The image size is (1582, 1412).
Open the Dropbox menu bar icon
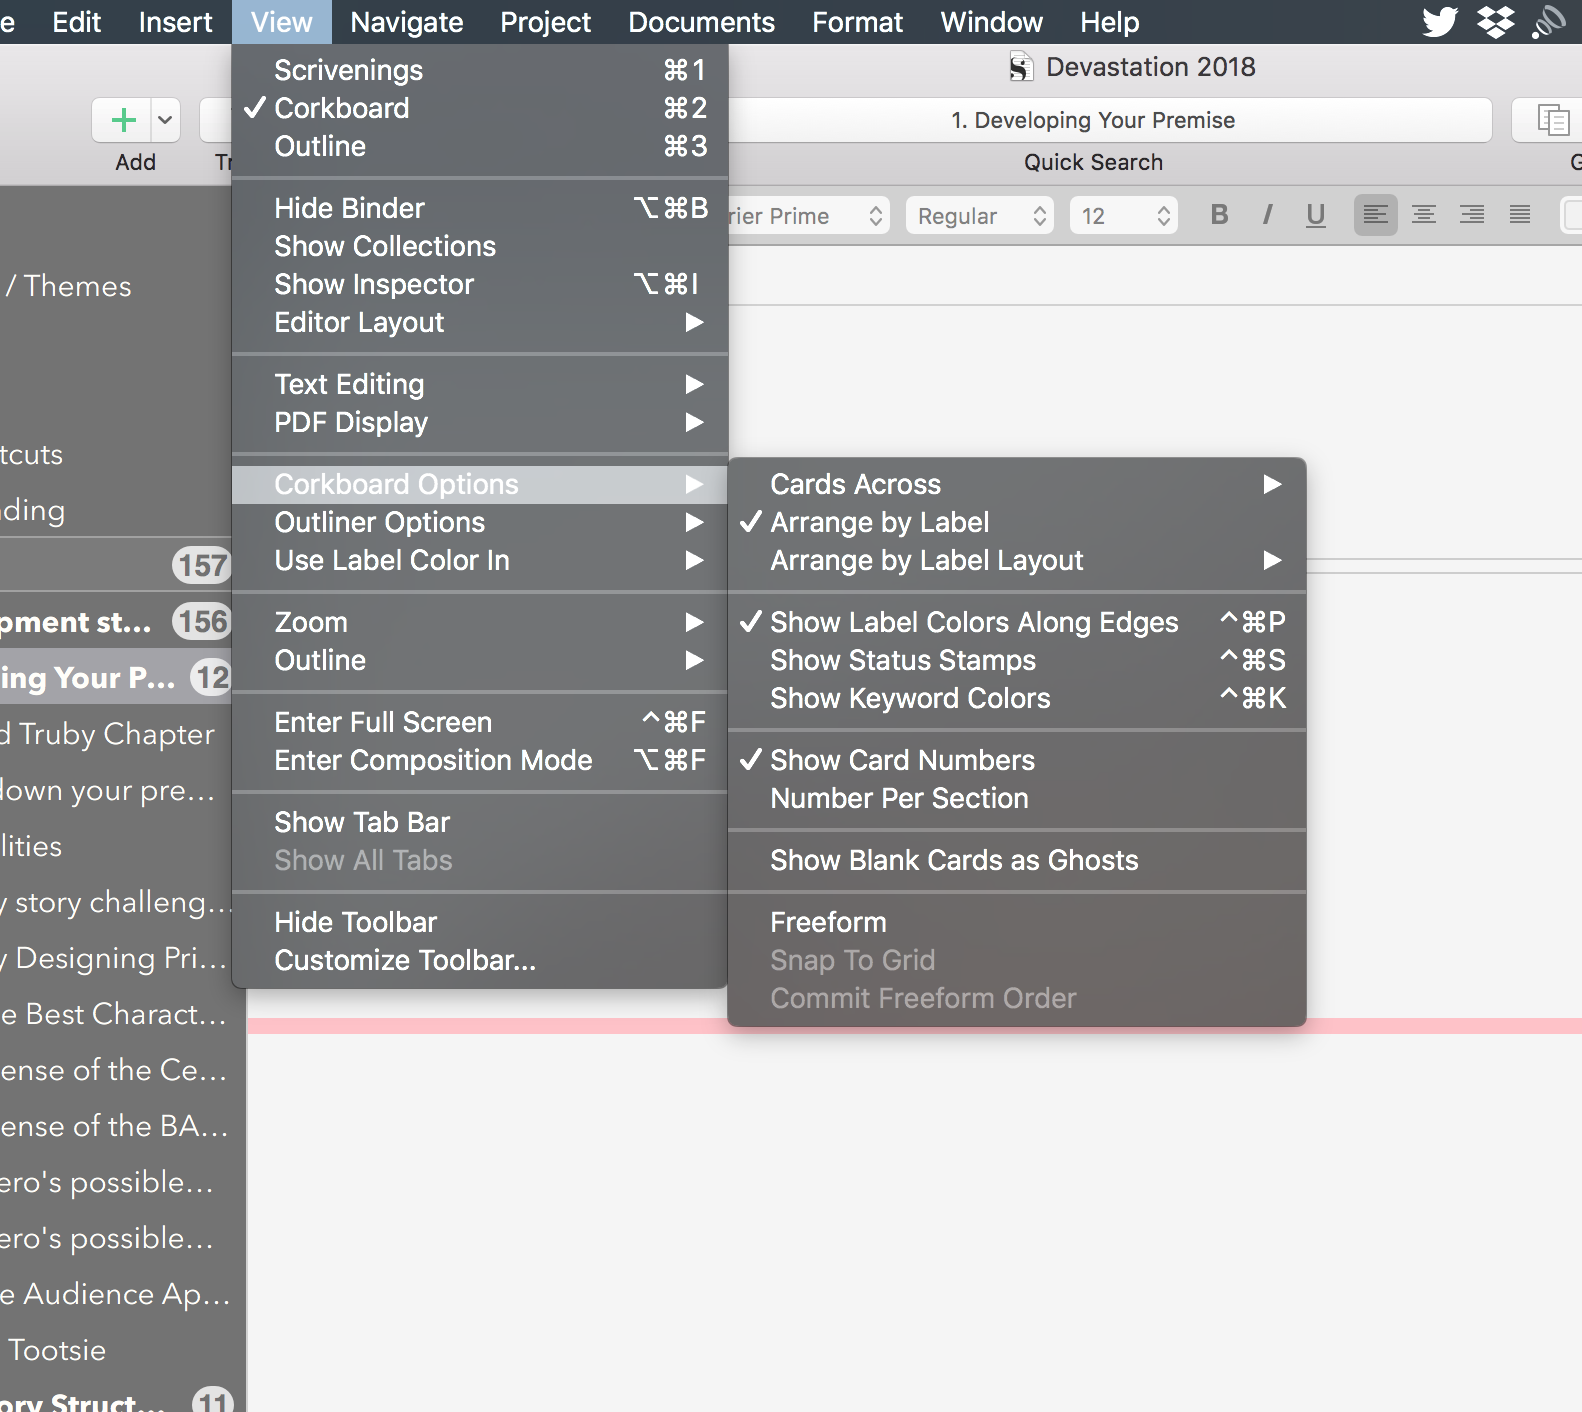click(1496, 21)
